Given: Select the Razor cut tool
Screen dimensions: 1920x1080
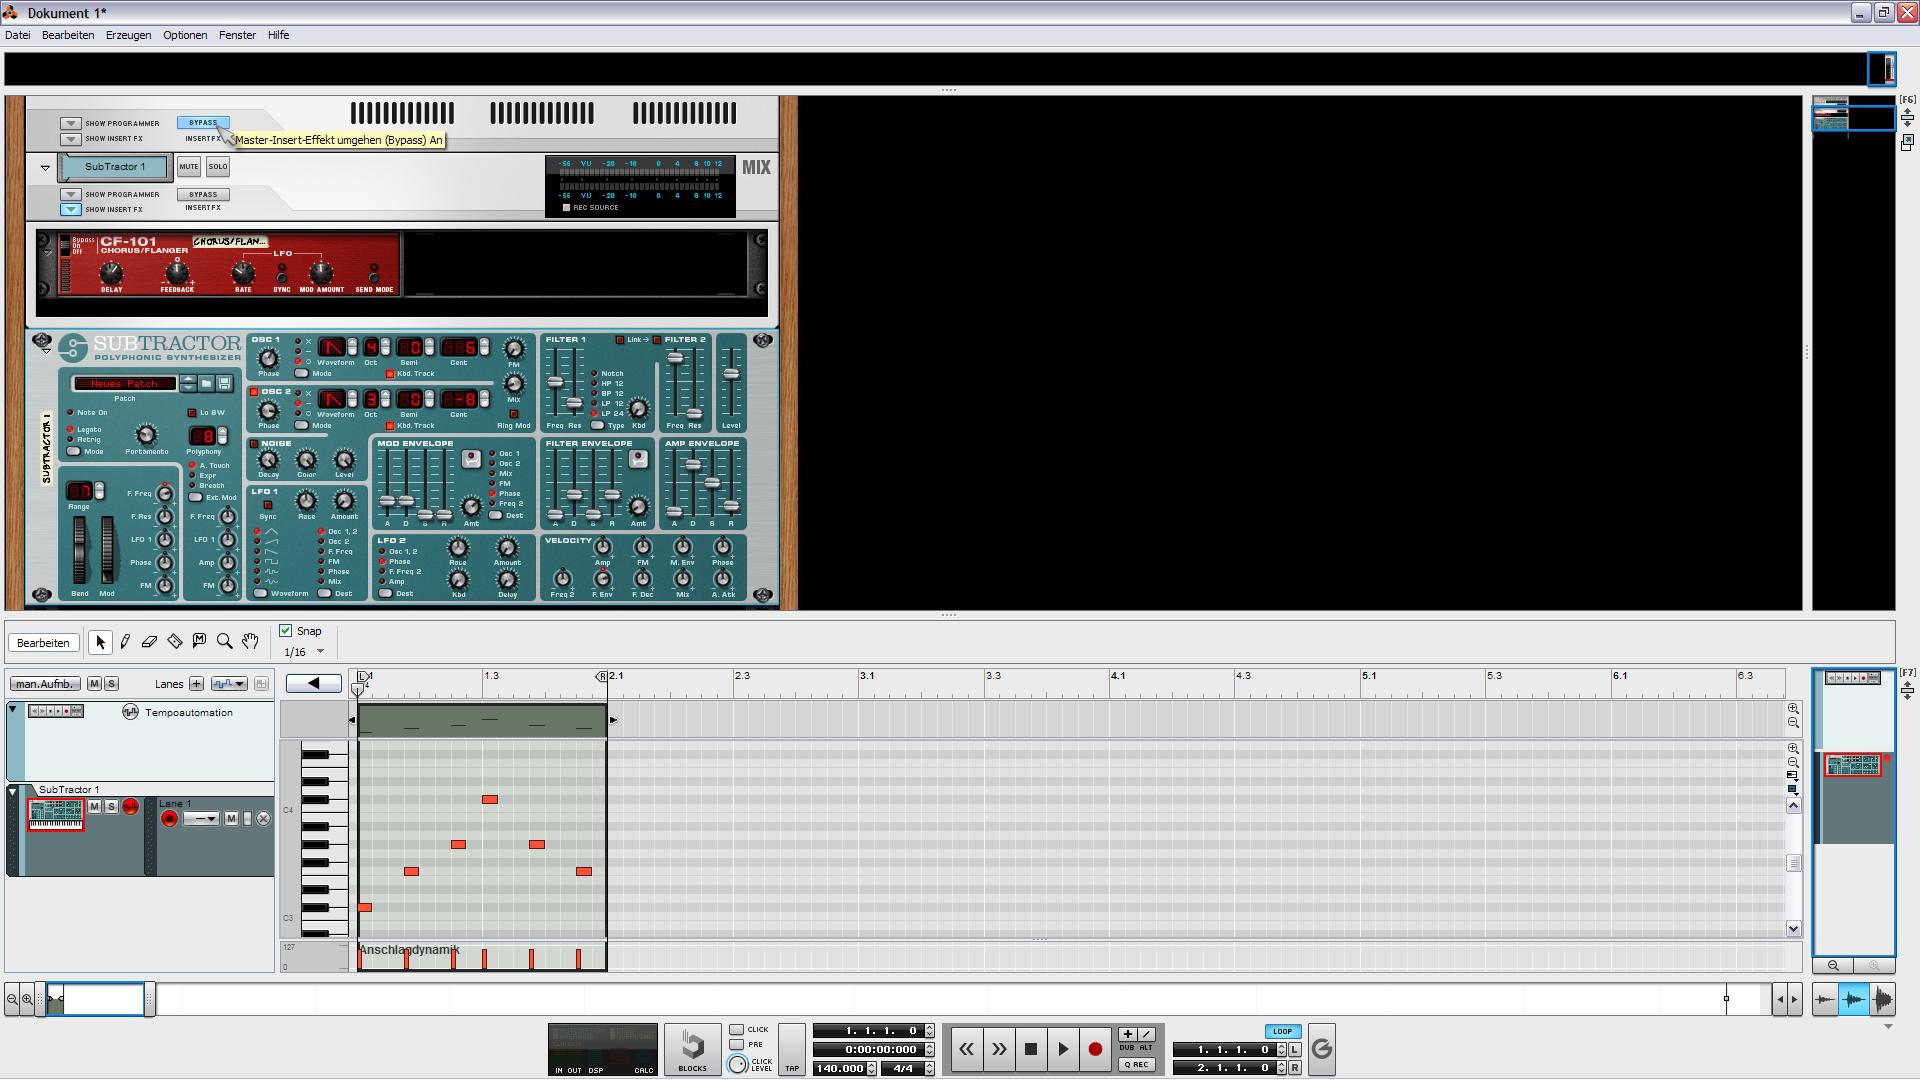Looking at the screenshot, I should [x=175, y=642].
